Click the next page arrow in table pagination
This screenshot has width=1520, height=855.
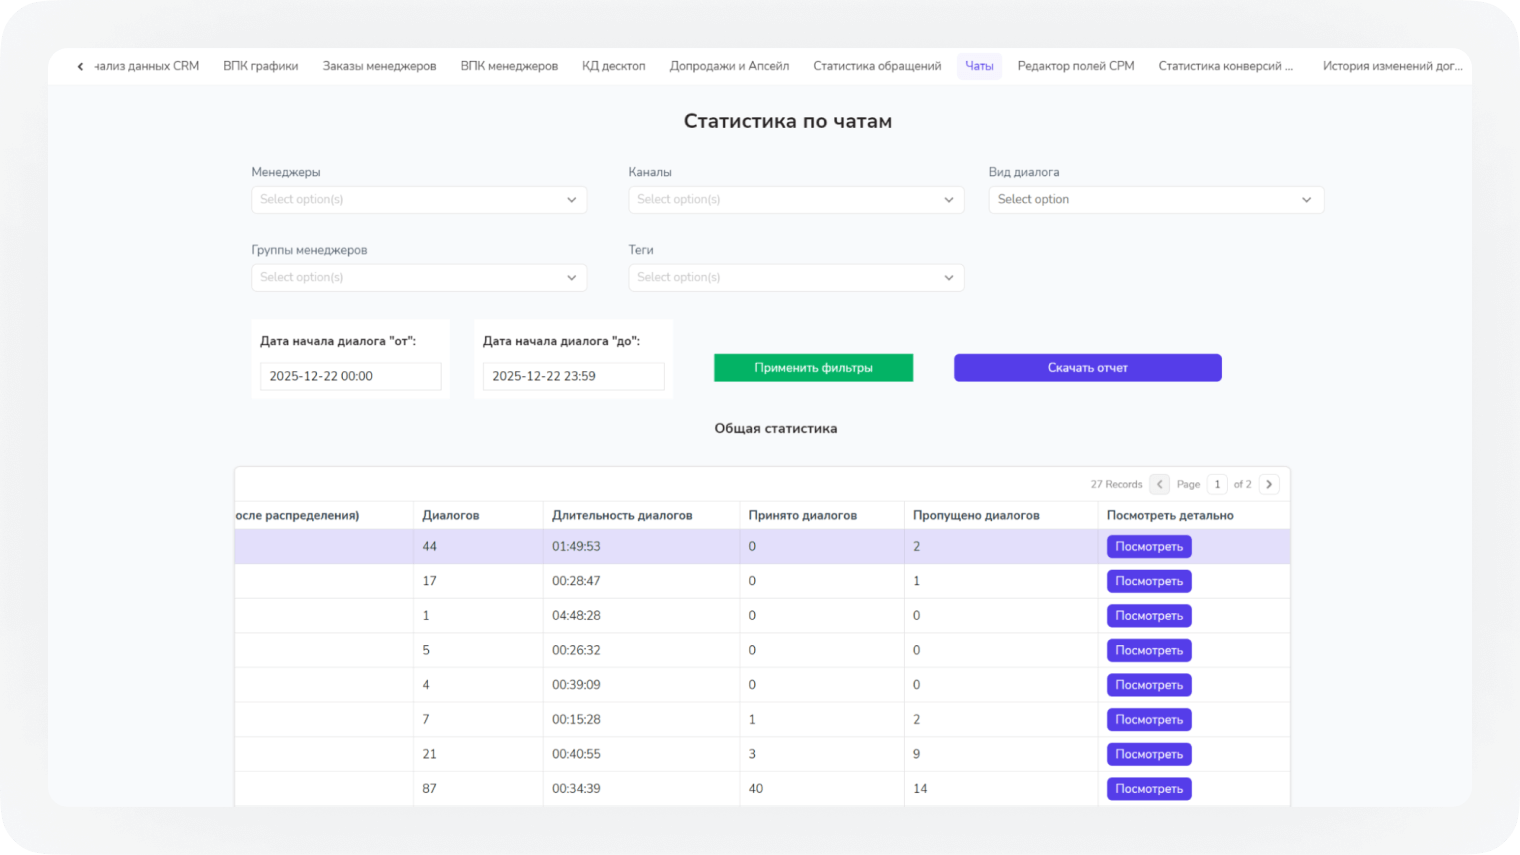click(x=1269, y=484)
